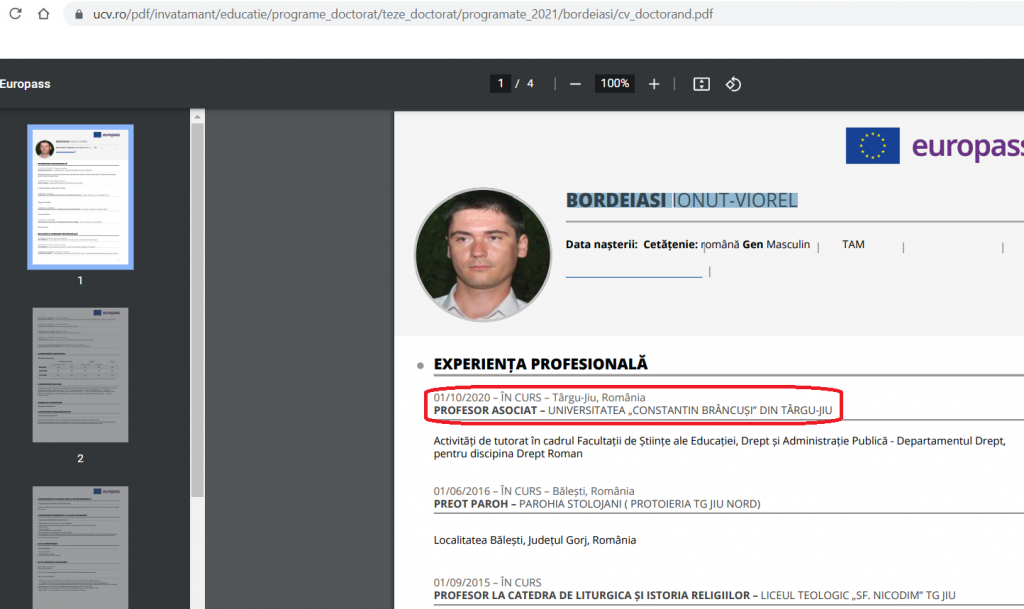Focus the address bar URL
This screenshot has height=609, width=1024.
(403, 14)
